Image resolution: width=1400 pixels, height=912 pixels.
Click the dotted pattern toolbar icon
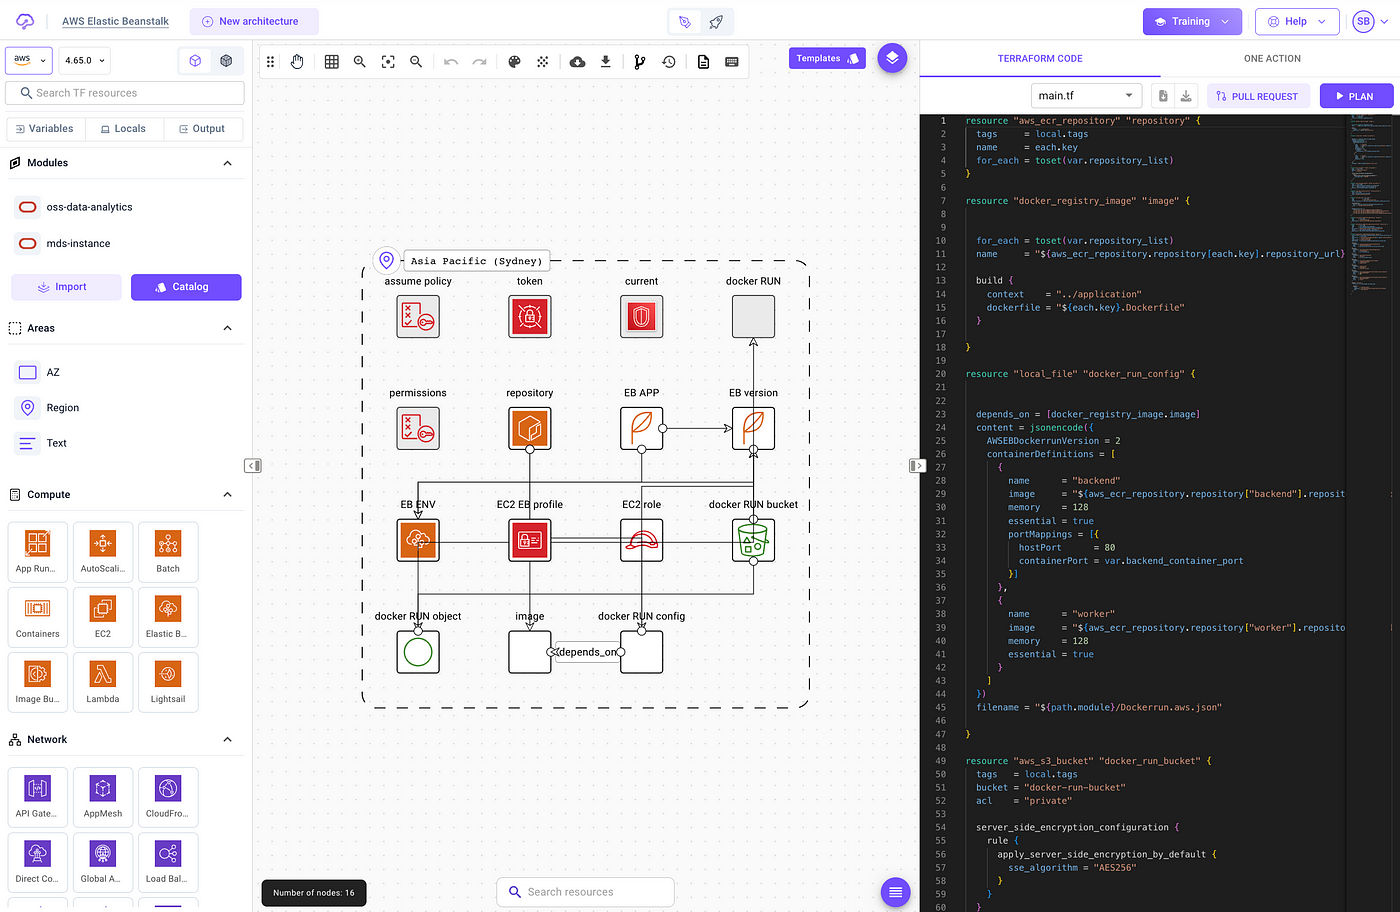click(542, 62)
